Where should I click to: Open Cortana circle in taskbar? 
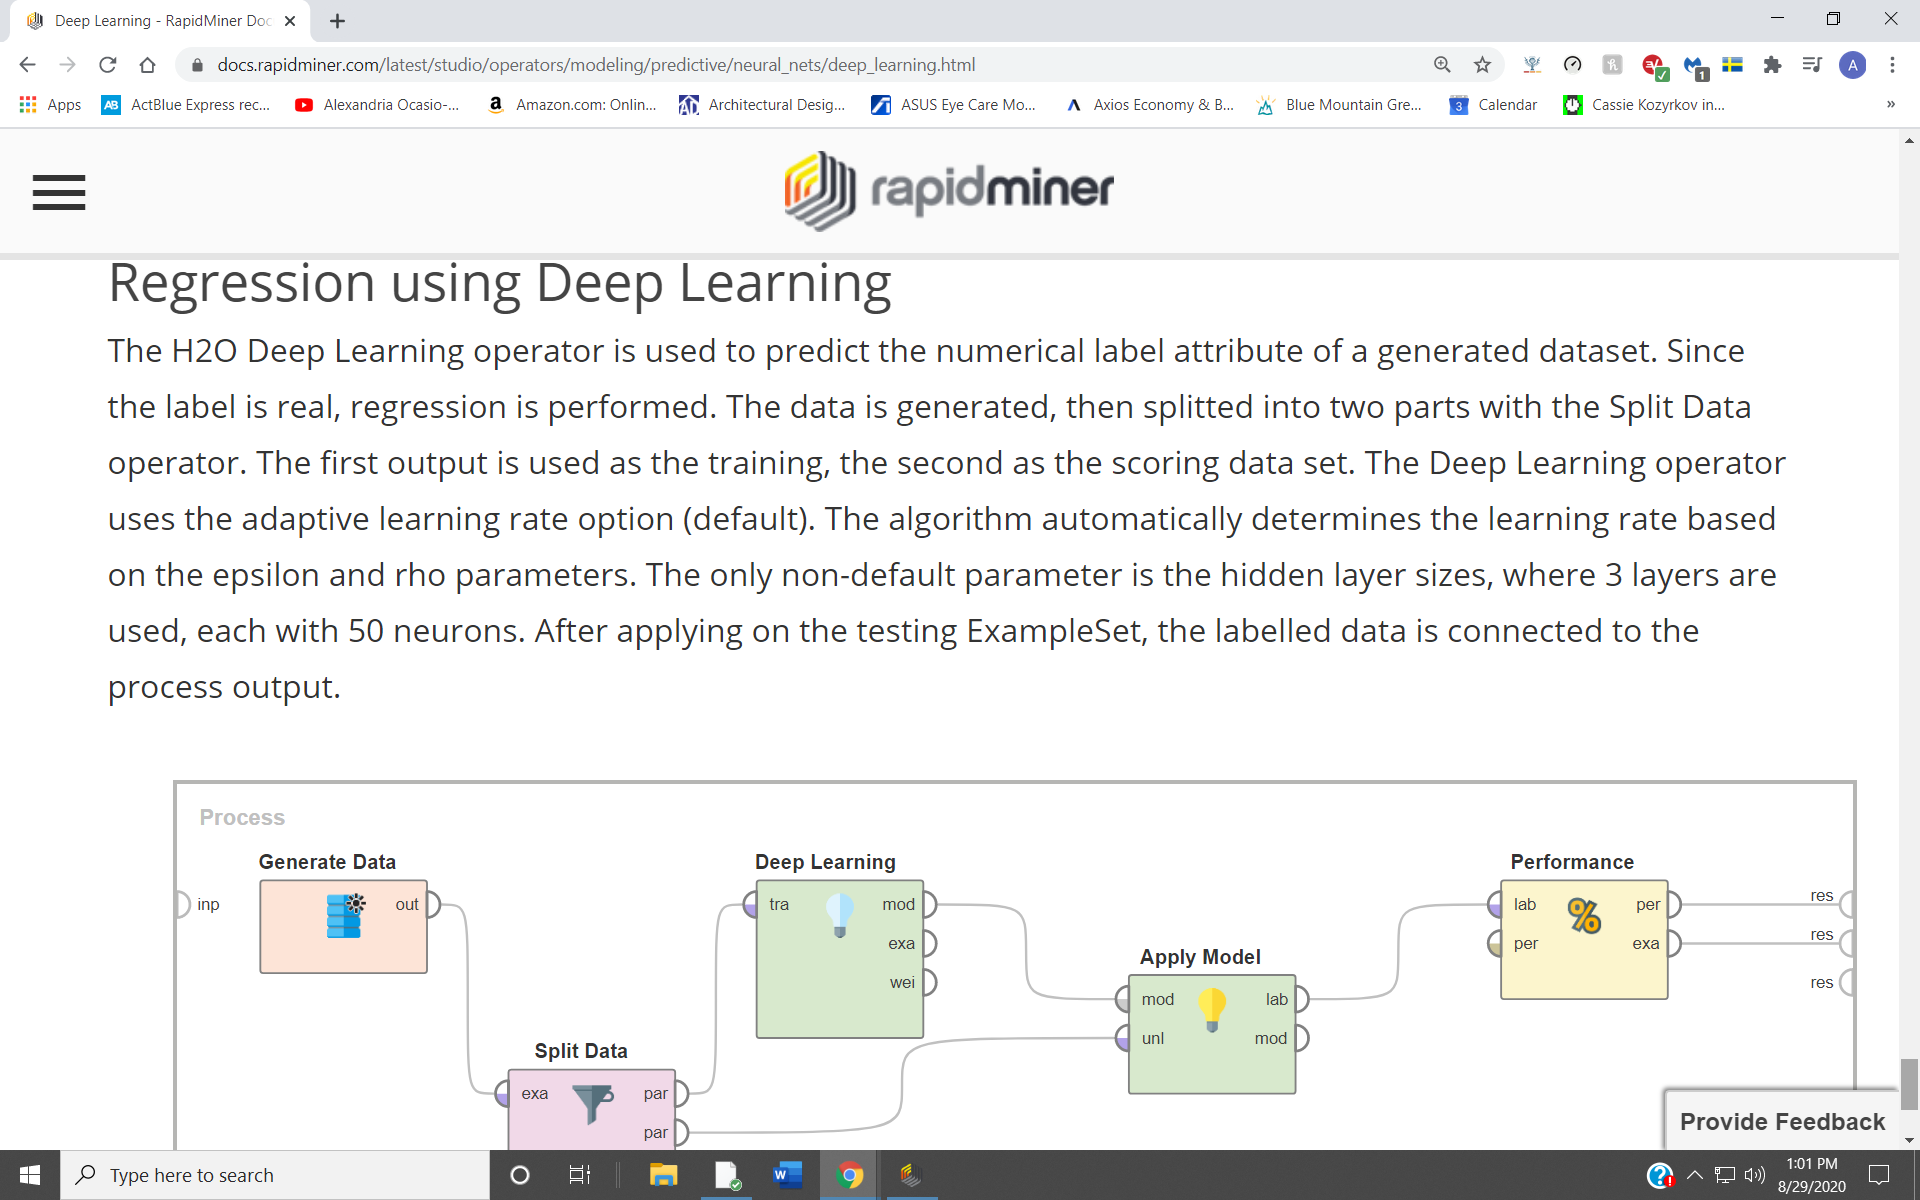[520, 1175]
